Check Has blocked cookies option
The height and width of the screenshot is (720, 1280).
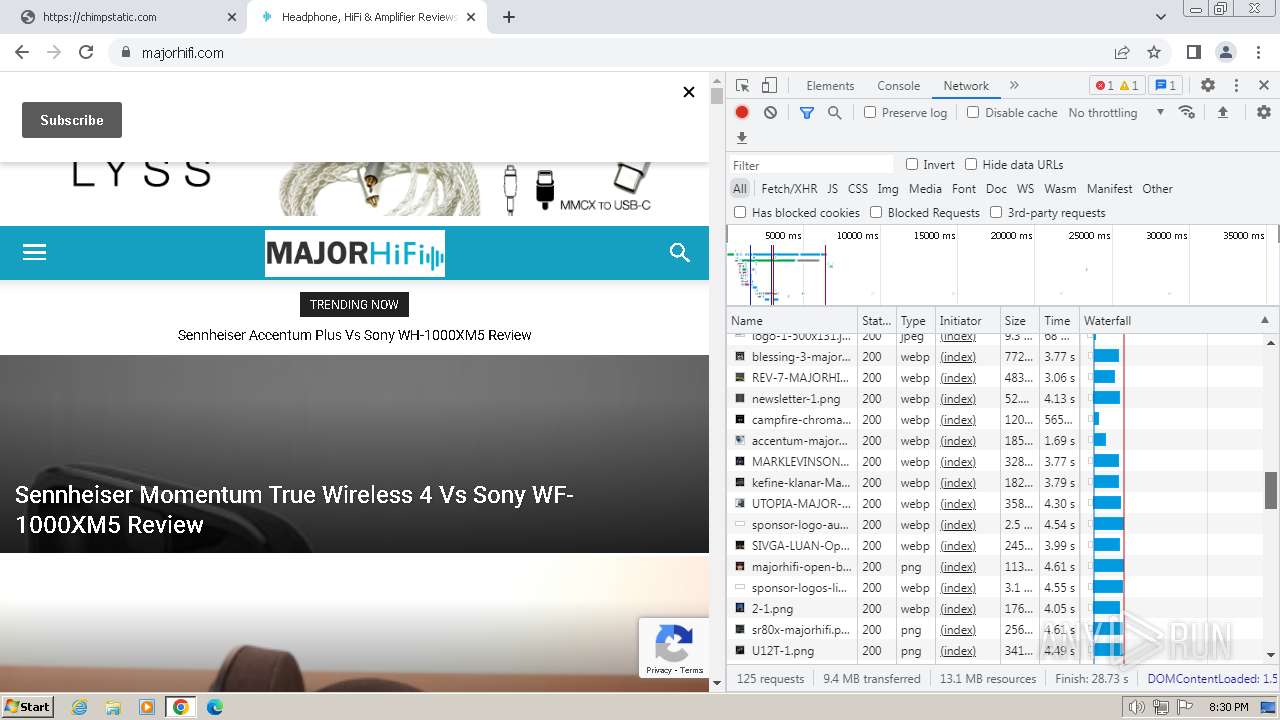(740, 212)
